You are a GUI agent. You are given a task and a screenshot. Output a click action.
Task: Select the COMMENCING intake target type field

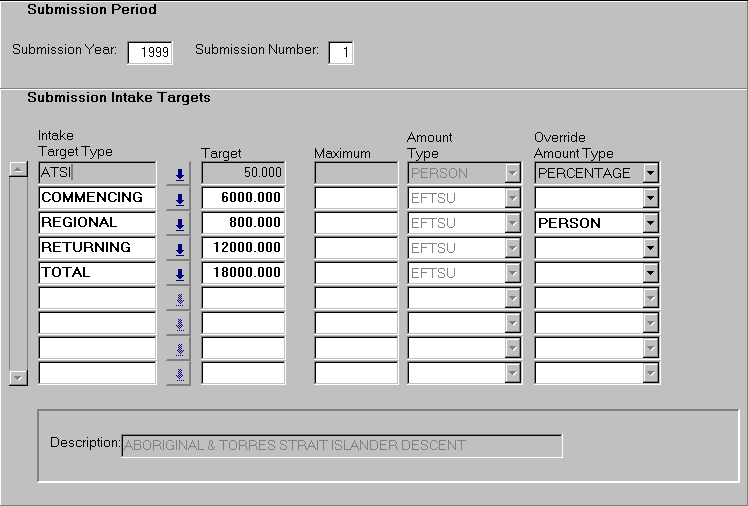pos(97,198)
